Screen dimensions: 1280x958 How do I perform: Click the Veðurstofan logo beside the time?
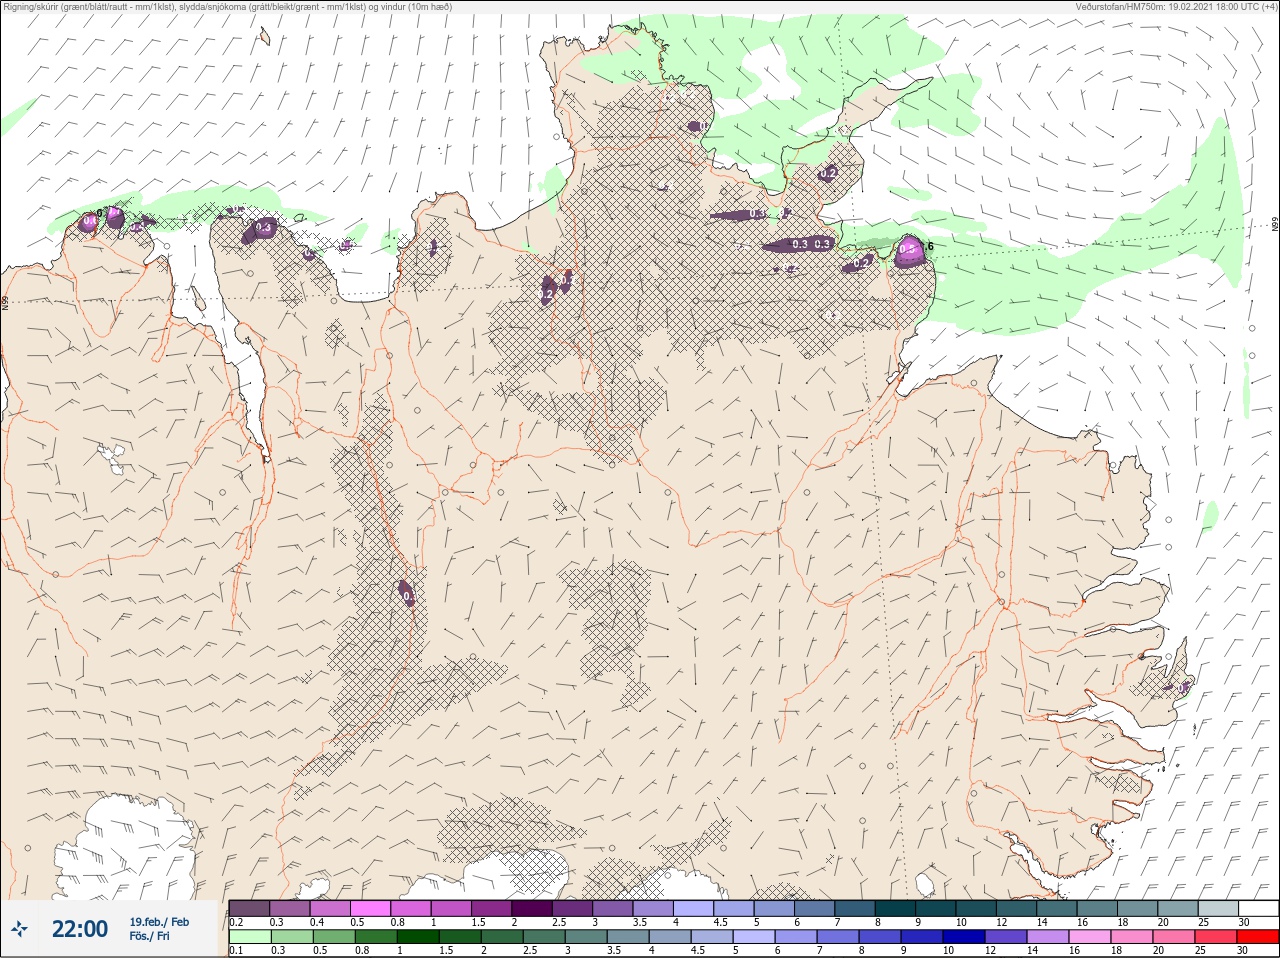(x=19, y=929)
